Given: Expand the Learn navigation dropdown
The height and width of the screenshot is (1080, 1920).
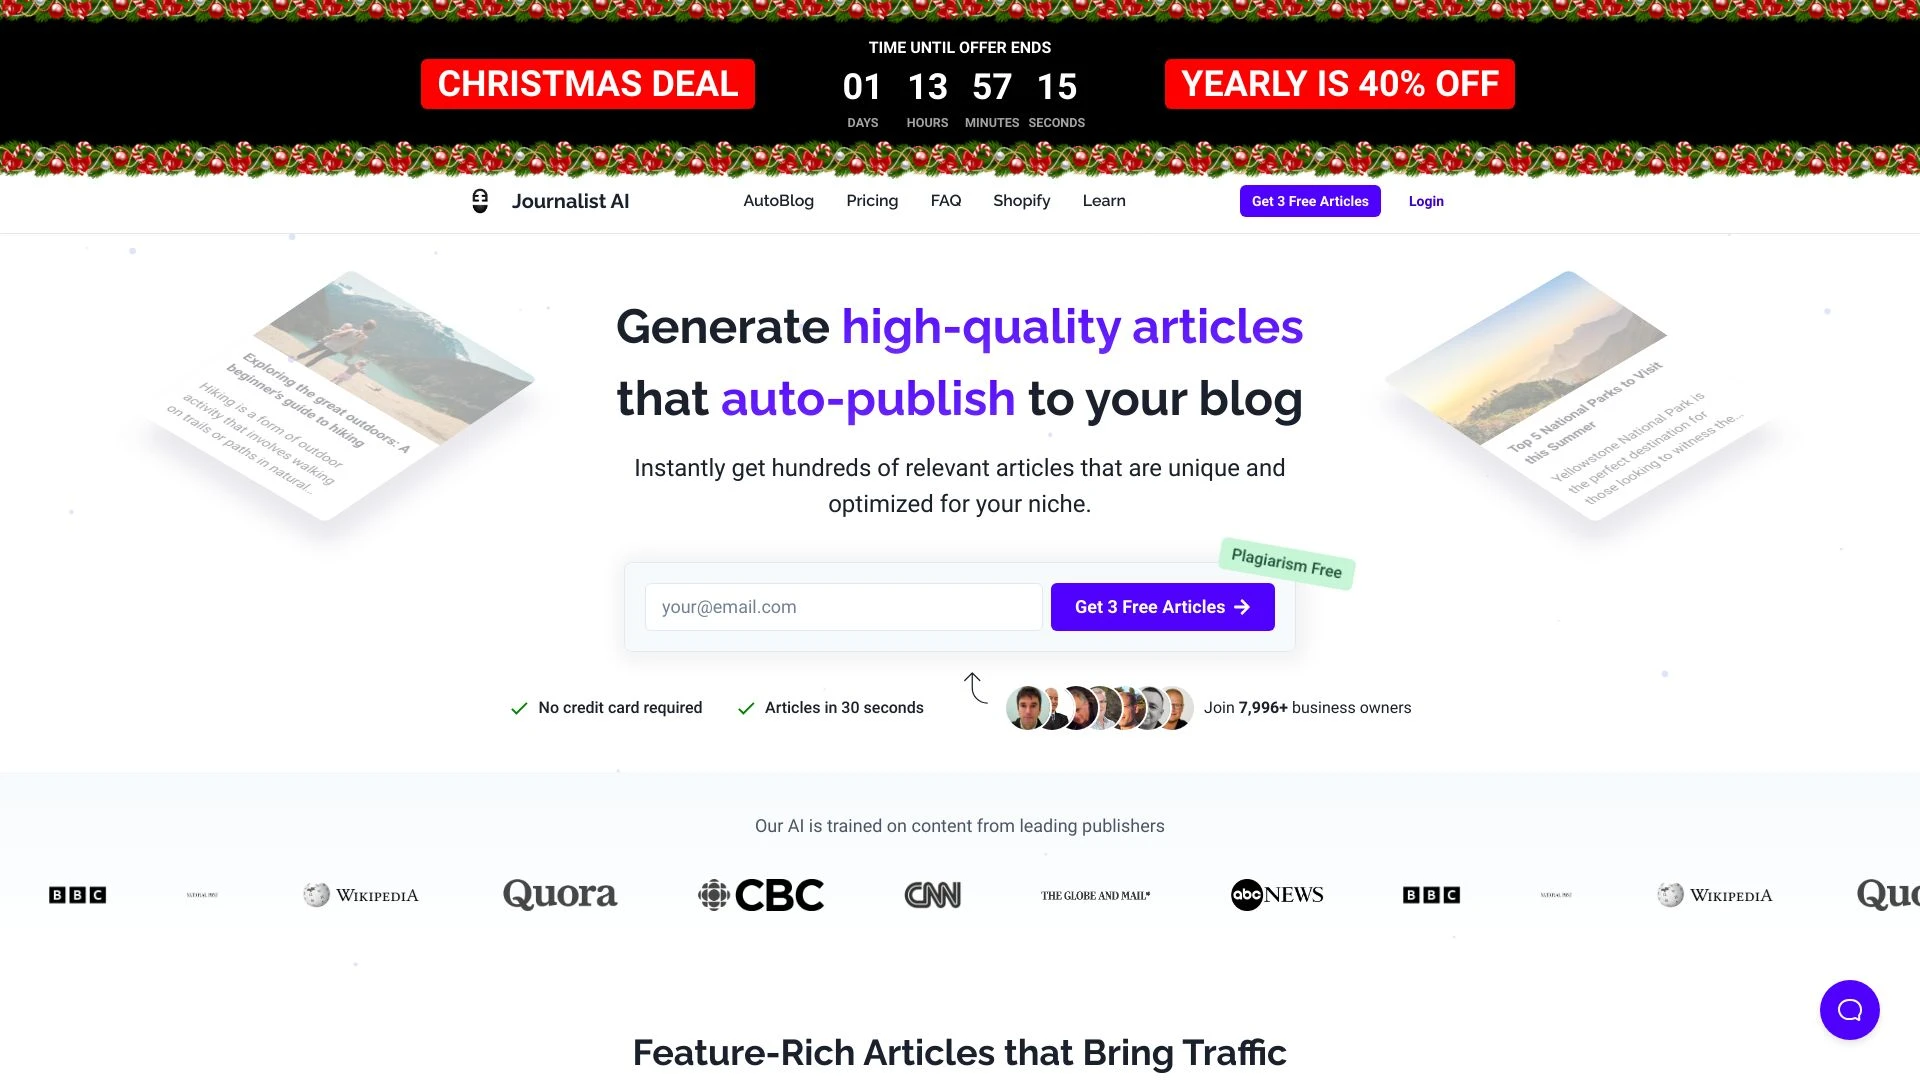Looking at the screenshot, I should click(x=1104, y=200).
